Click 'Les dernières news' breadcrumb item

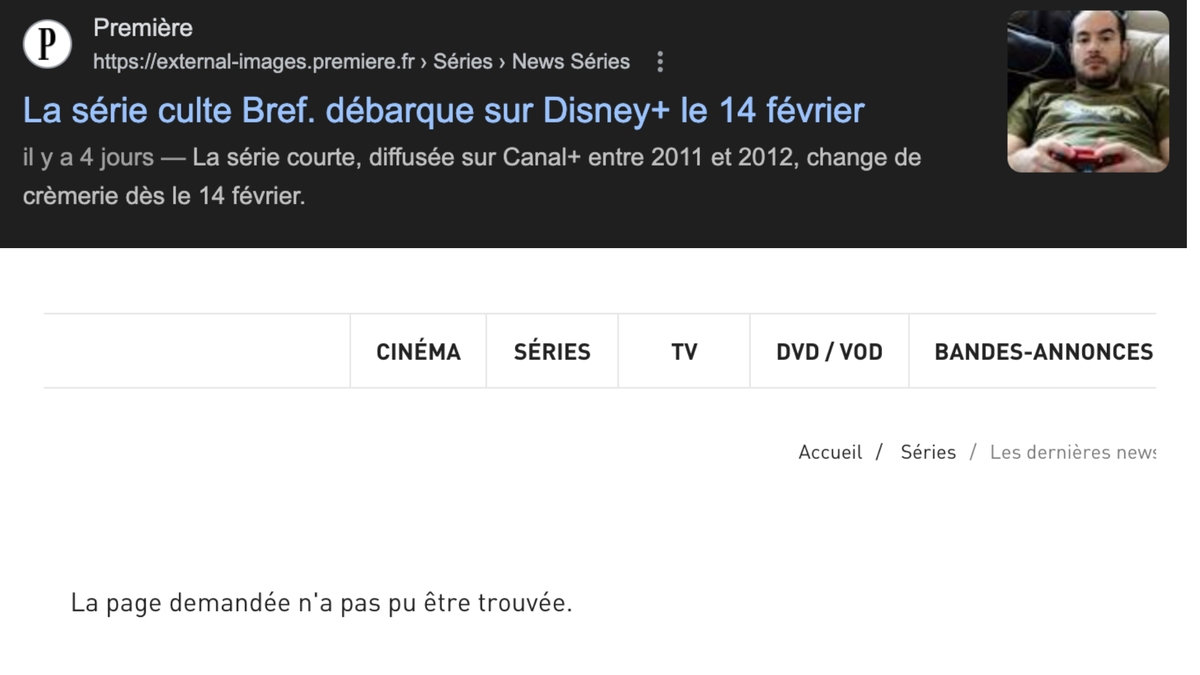[1073, 452]
